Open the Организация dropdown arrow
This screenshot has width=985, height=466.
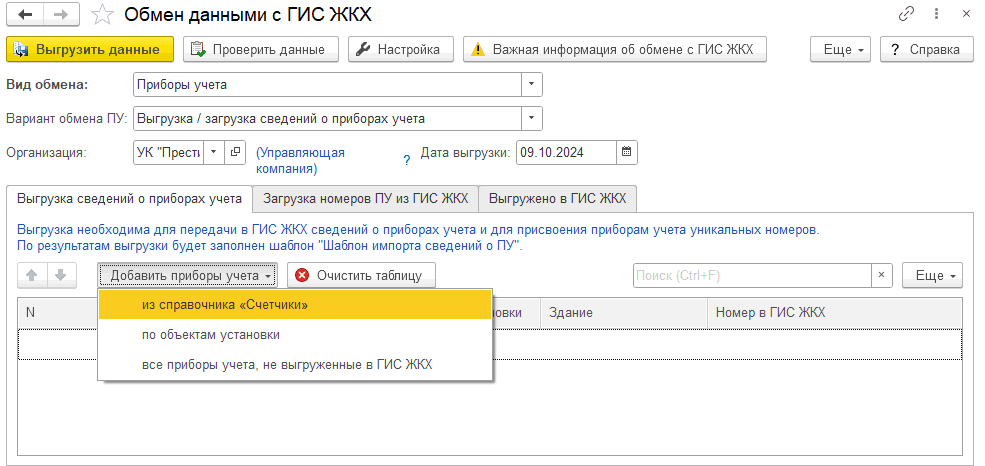pyautogui.click(x=214, y=153)
